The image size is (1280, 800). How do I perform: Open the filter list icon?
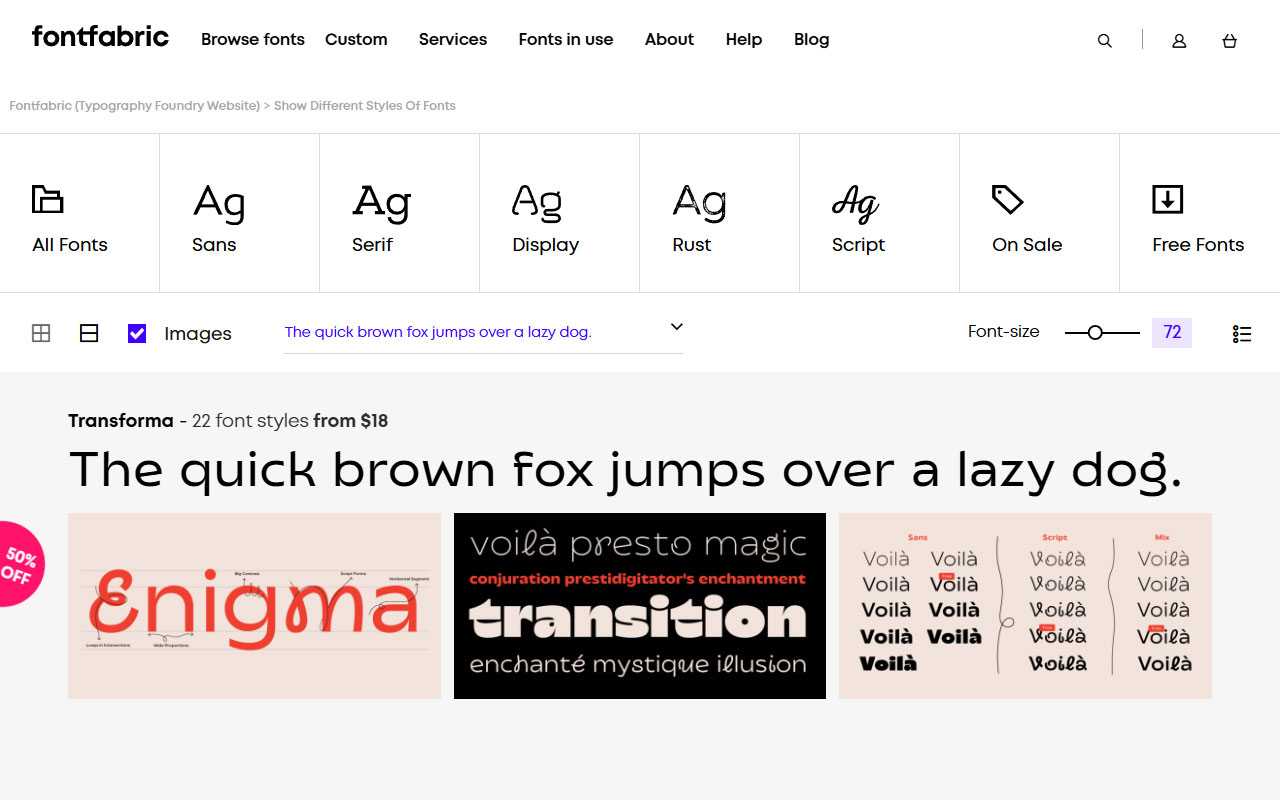[1242, 334]
